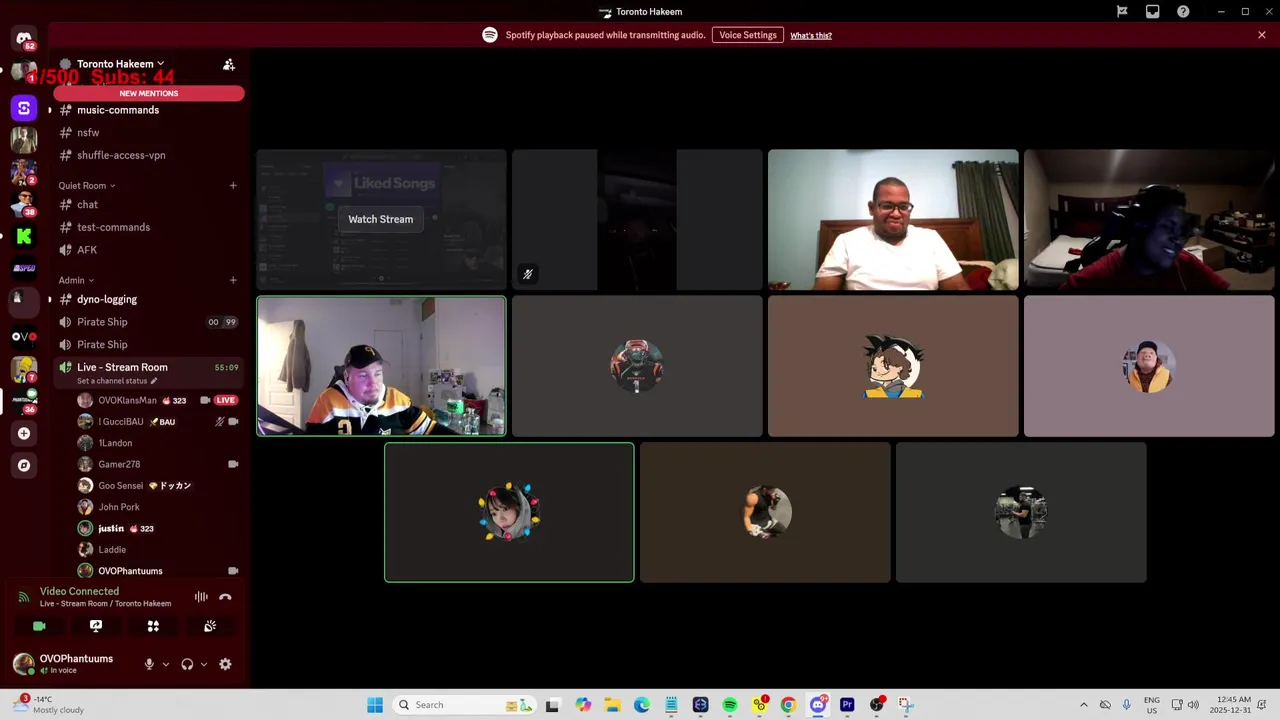1280x720 pixels.
Task: Open Discord direct messages home icon
Action: click(x=24, y=38)
